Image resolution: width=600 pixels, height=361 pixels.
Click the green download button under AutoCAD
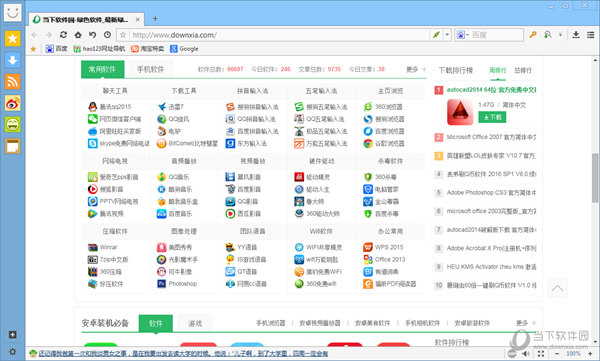click(x=492, y=117)
